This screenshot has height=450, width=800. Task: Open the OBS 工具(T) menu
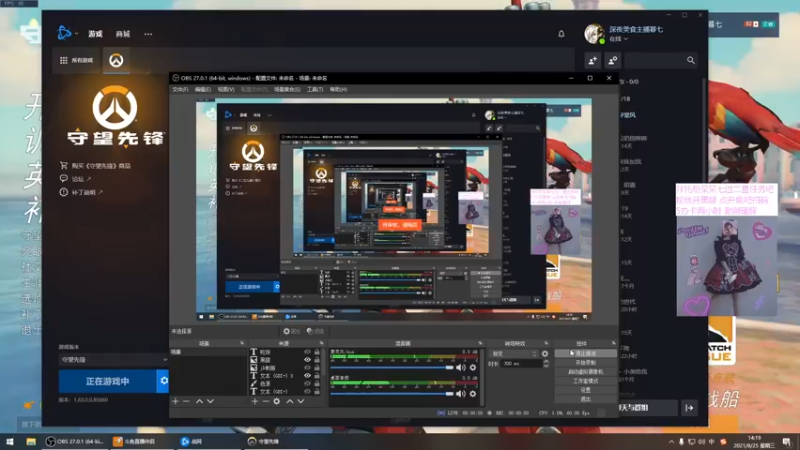pos(315,89)
